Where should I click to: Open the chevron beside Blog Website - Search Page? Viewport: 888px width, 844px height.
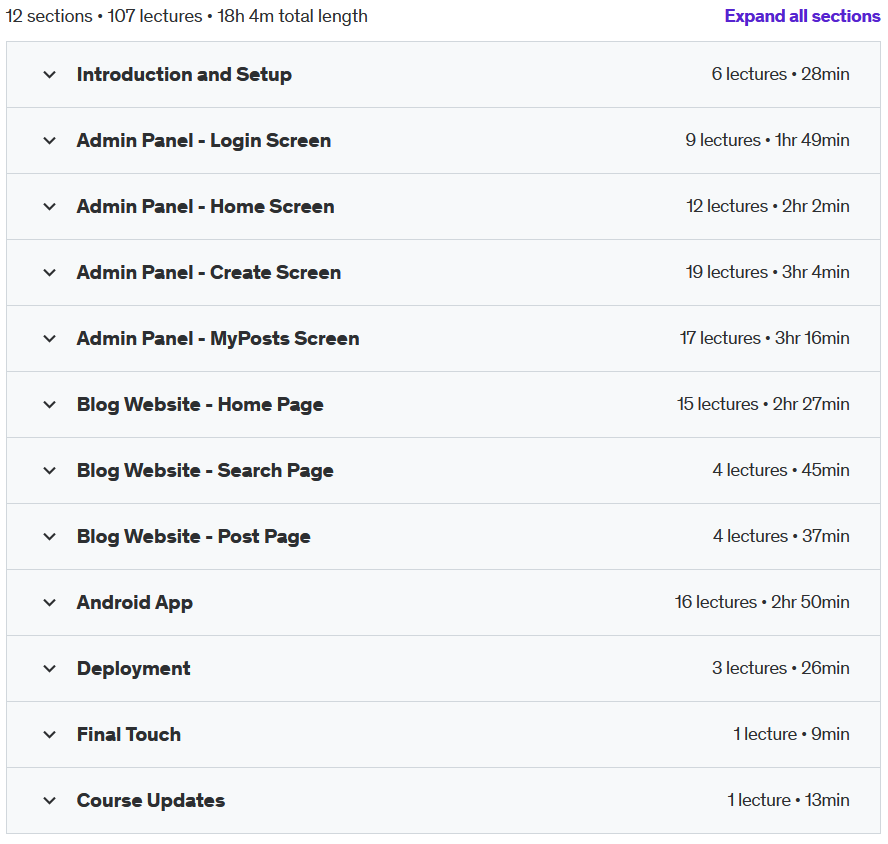tap(50, 470)
